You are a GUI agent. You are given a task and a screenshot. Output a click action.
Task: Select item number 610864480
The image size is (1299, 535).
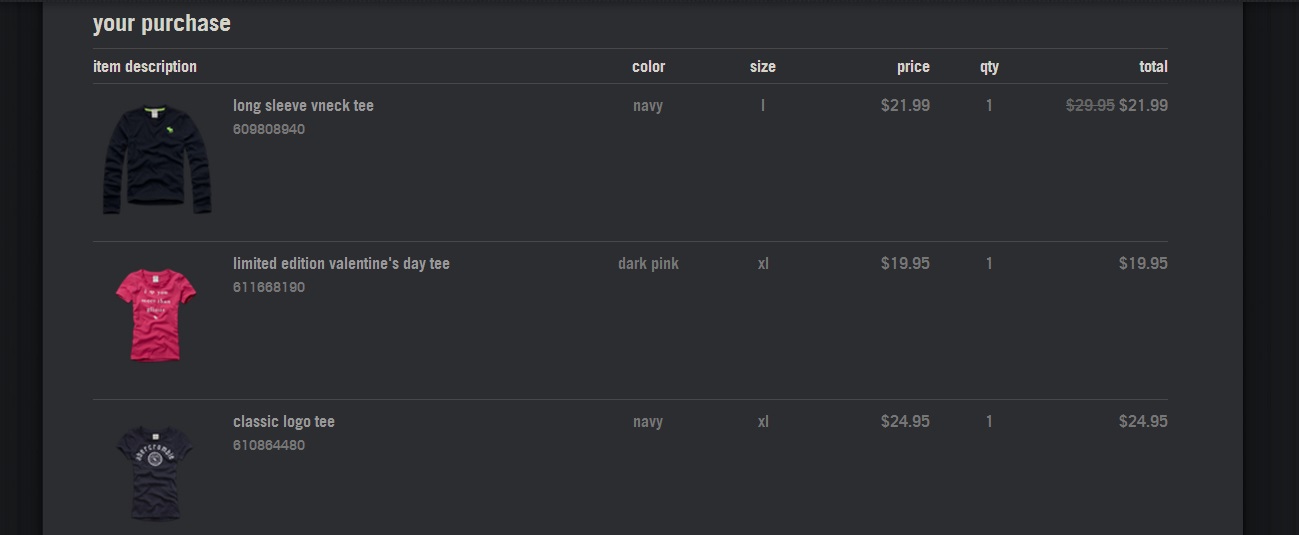269,445
